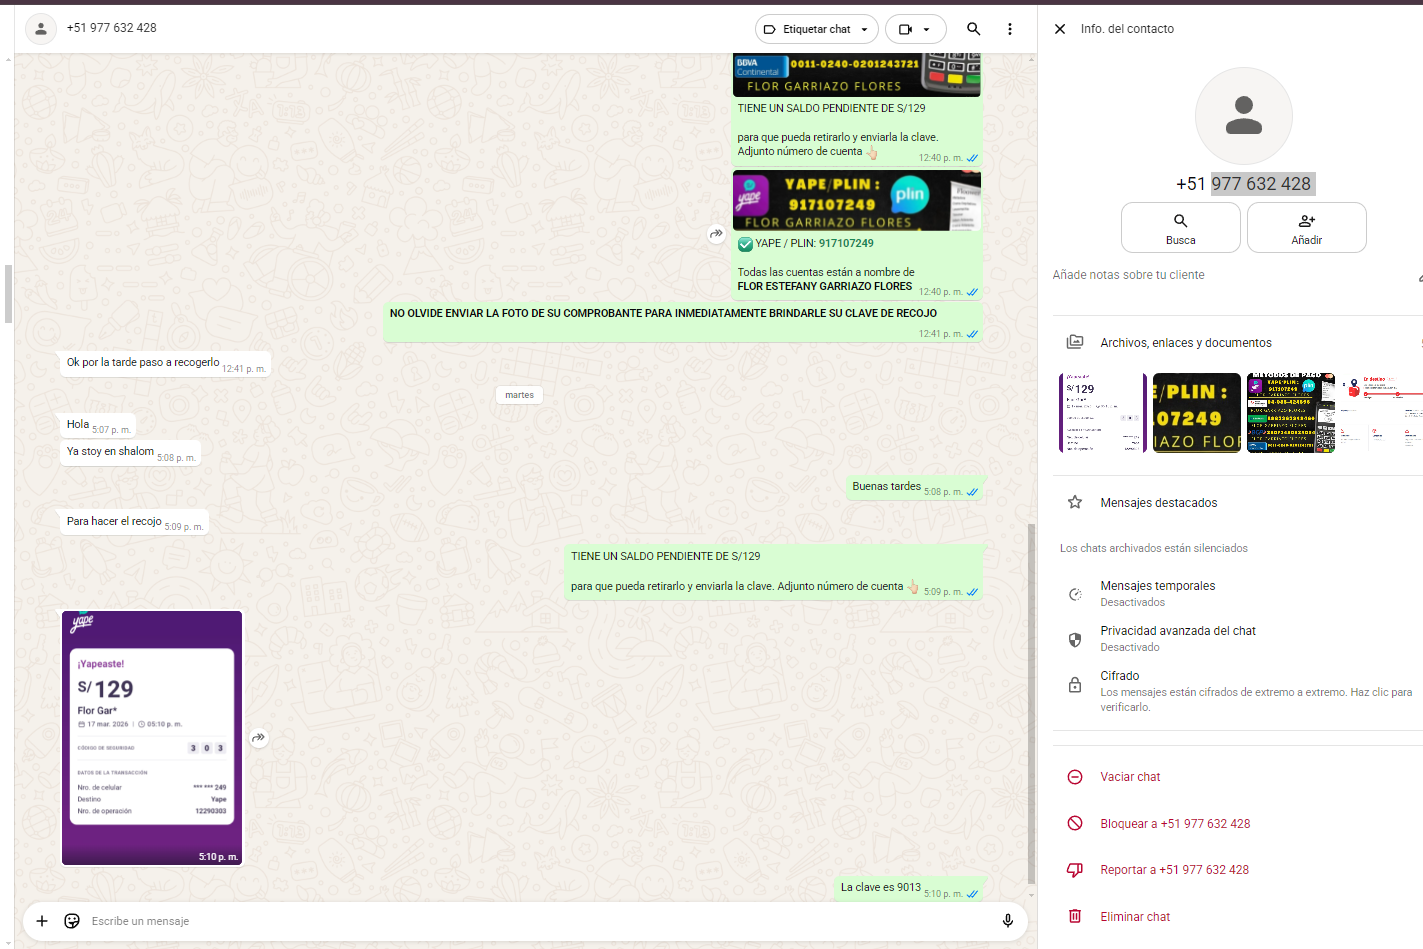
Task: Open Mensajes temporales setting
Action: point(1157,593)
